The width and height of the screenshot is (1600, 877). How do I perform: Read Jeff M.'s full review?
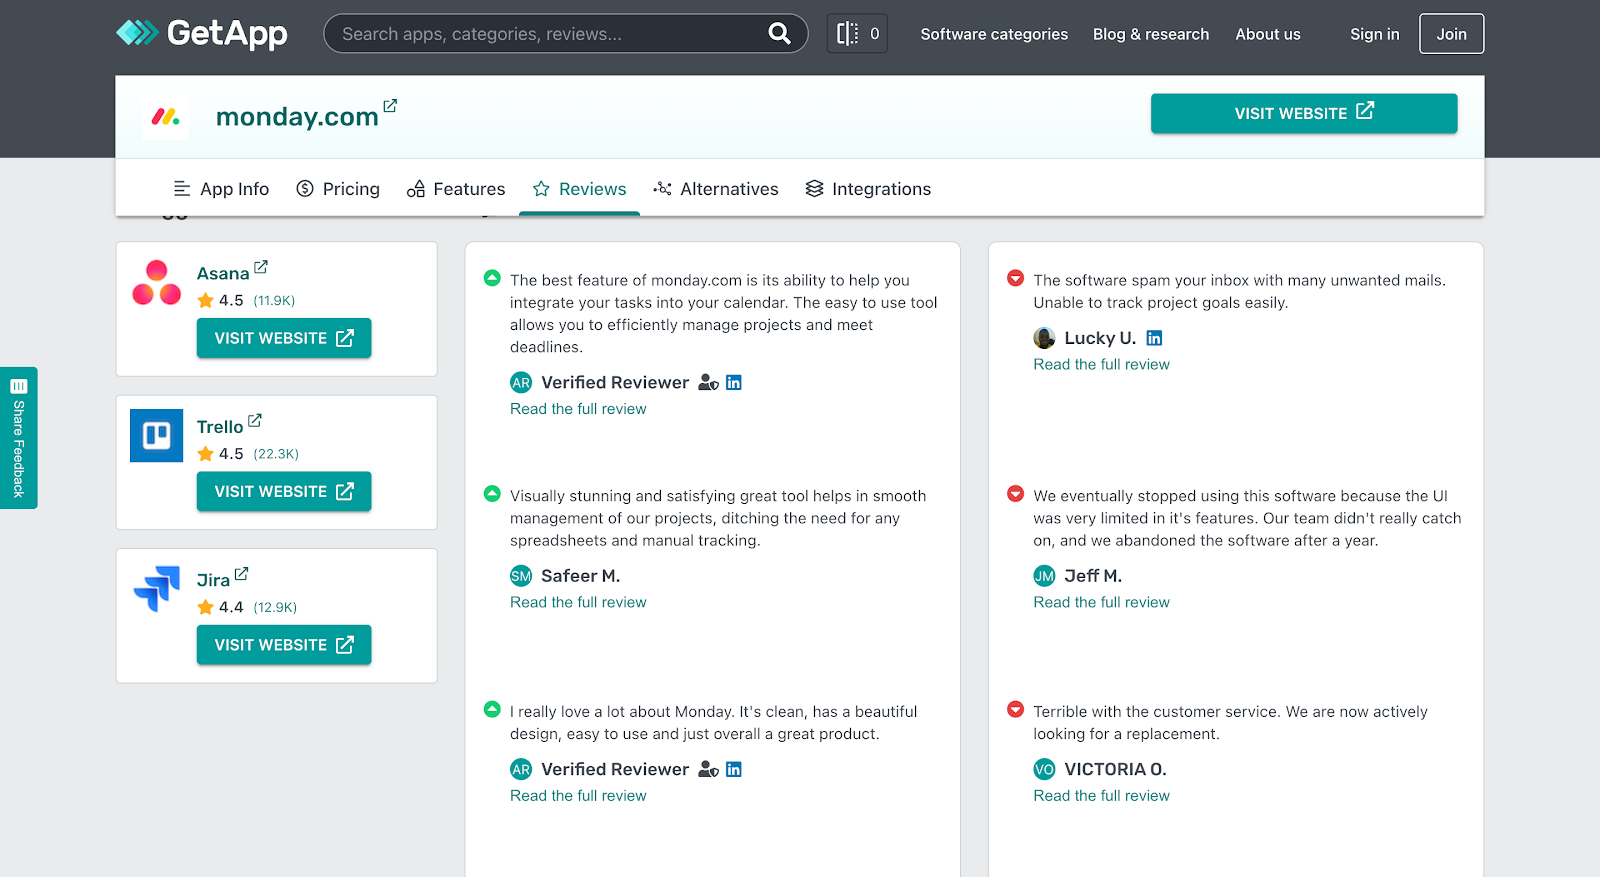click(1101, 602)
